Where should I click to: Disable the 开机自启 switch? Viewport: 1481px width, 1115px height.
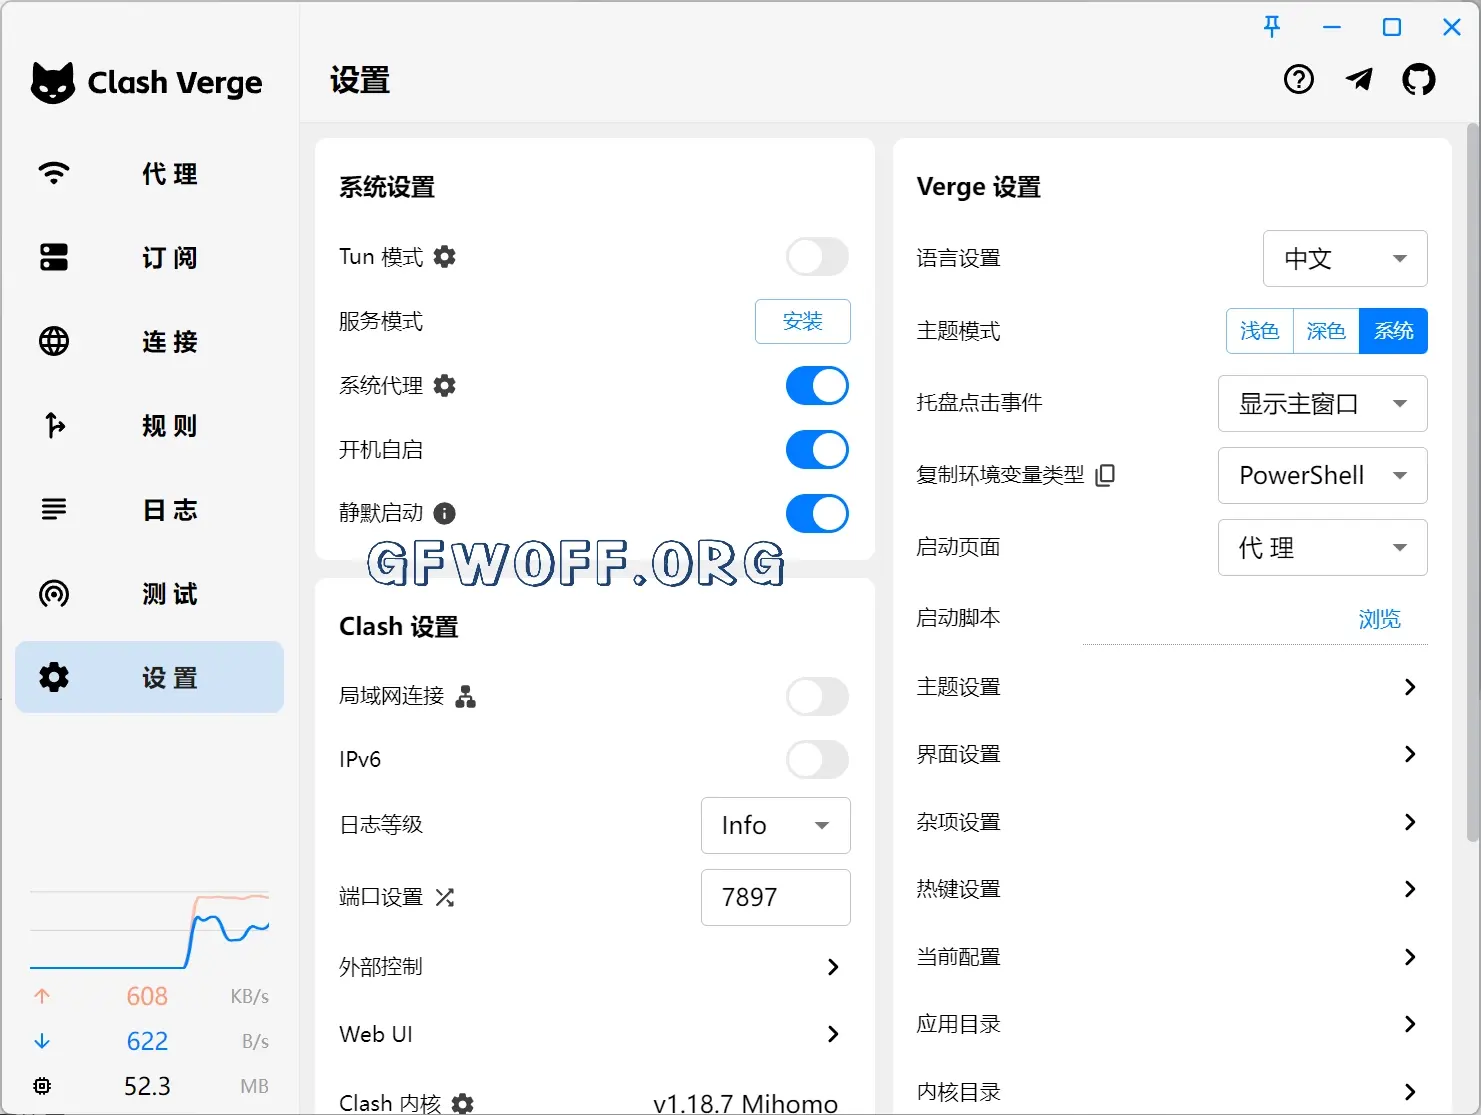coord(817,450)
